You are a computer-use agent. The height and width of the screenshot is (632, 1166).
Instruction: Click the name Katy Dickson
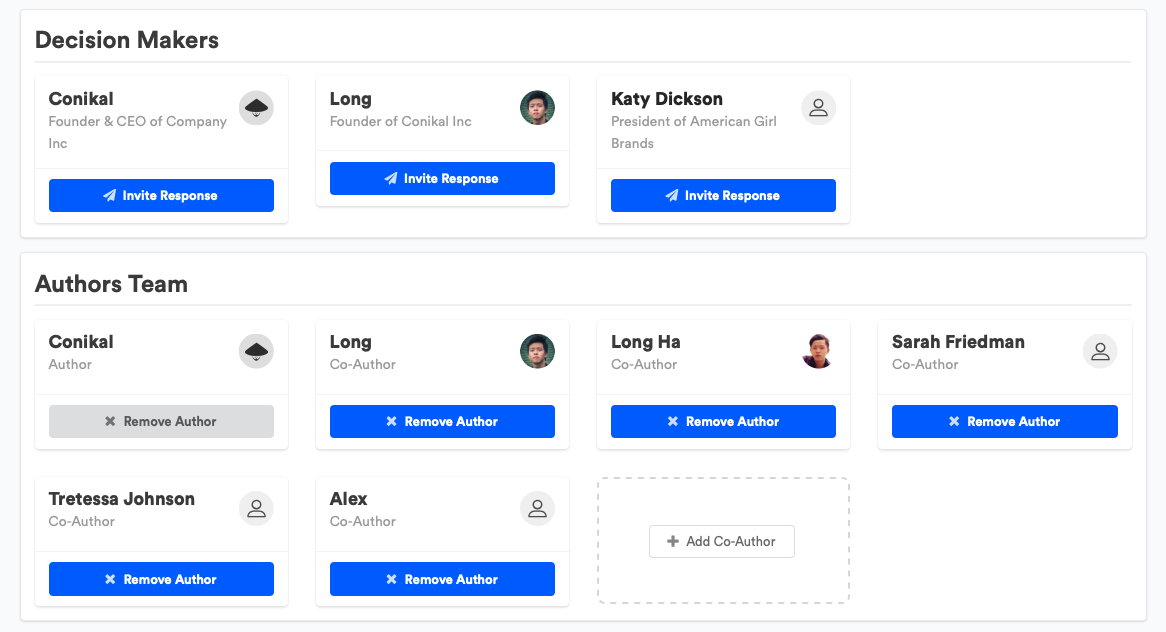(667, 99)
